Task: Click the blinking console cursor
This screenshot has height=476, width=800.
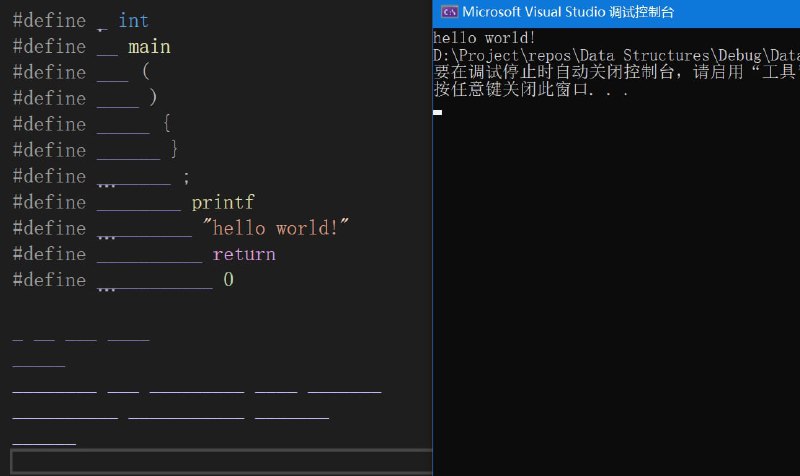Action: (x=437, y=112)
